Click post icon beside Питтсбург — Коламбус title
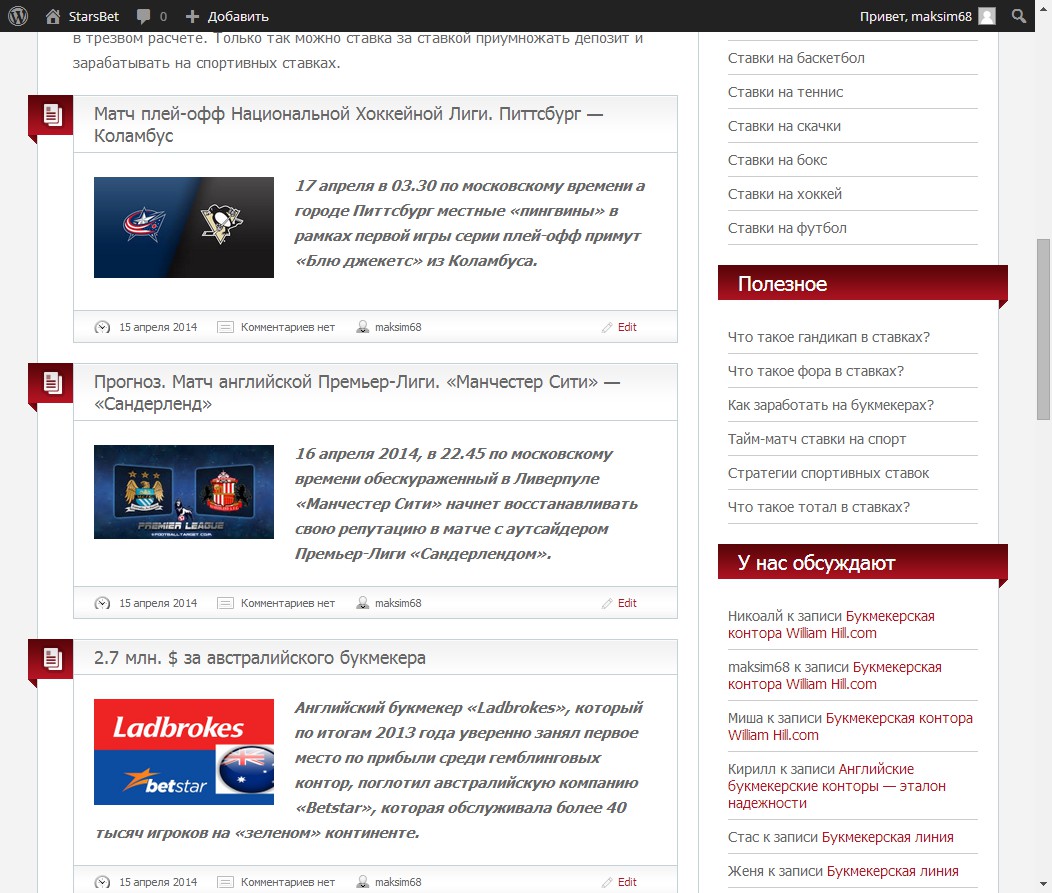 click(x=52, y=115)
